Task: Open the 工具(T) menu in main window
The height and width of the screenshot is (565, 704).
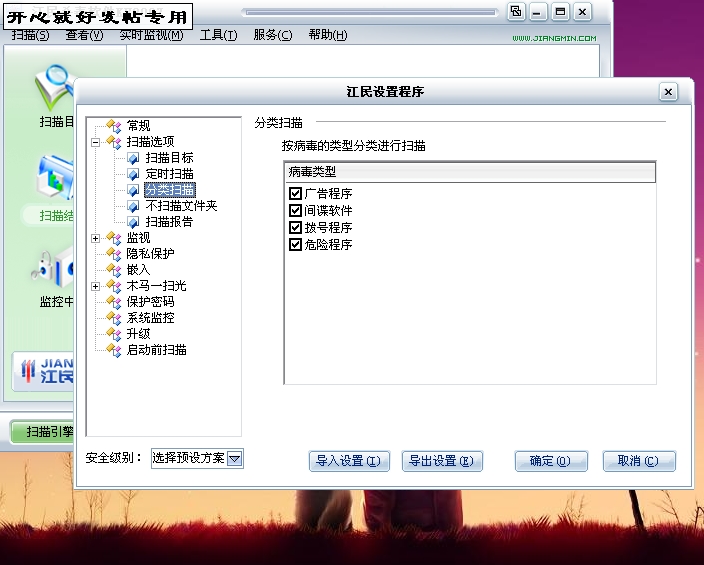Action: pyautogui.click(x=218, y=35)
